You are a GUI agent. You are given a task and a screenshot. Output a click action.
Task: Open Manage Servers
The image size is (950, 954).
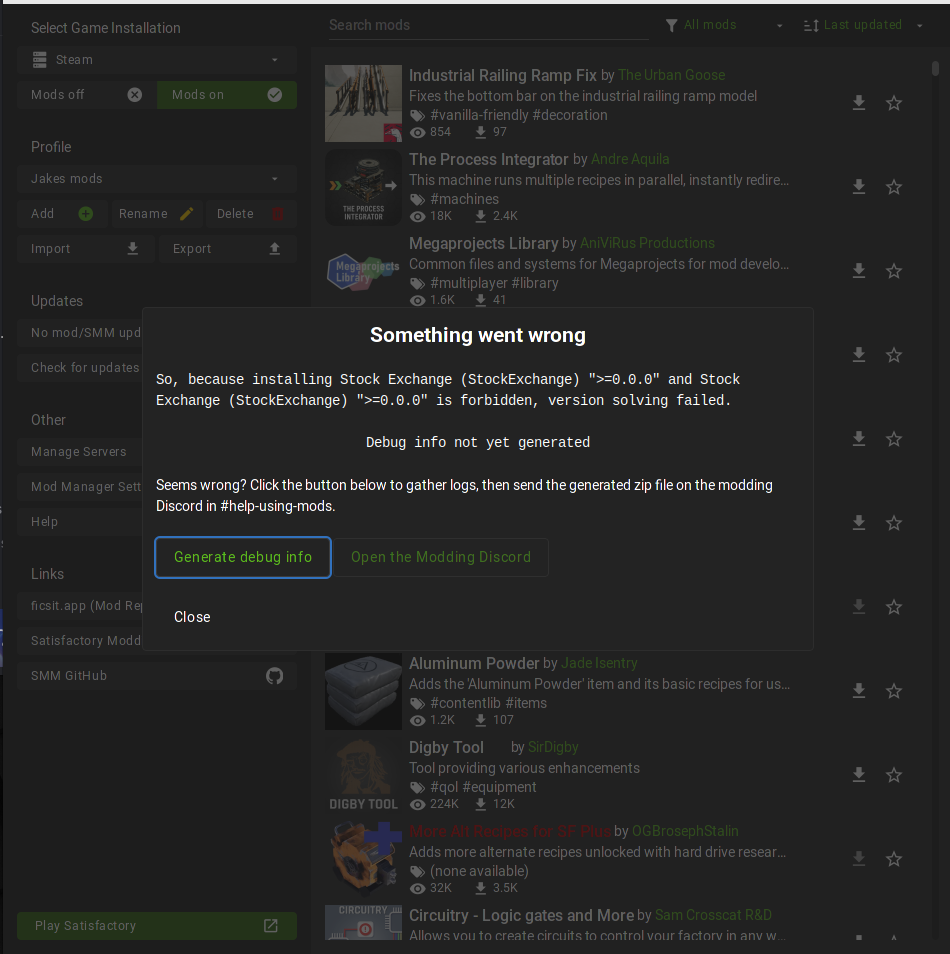click(80, 452)
